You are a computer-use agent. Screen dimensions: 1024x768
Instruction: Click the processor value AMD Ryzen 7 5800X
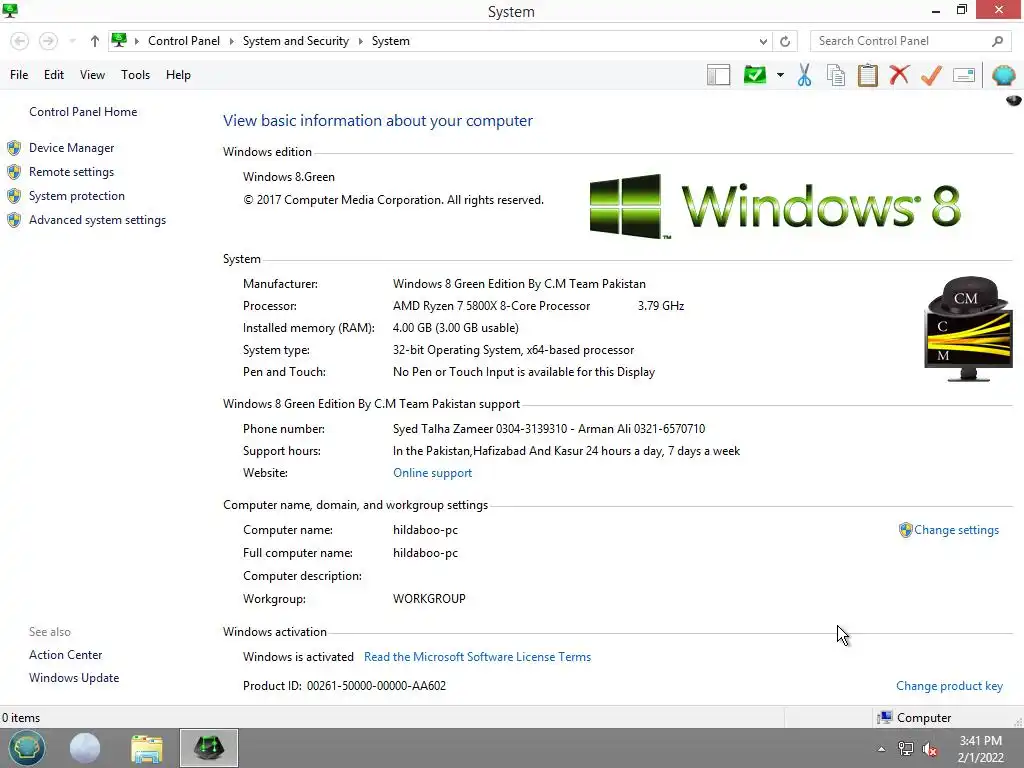coord(491,306)
